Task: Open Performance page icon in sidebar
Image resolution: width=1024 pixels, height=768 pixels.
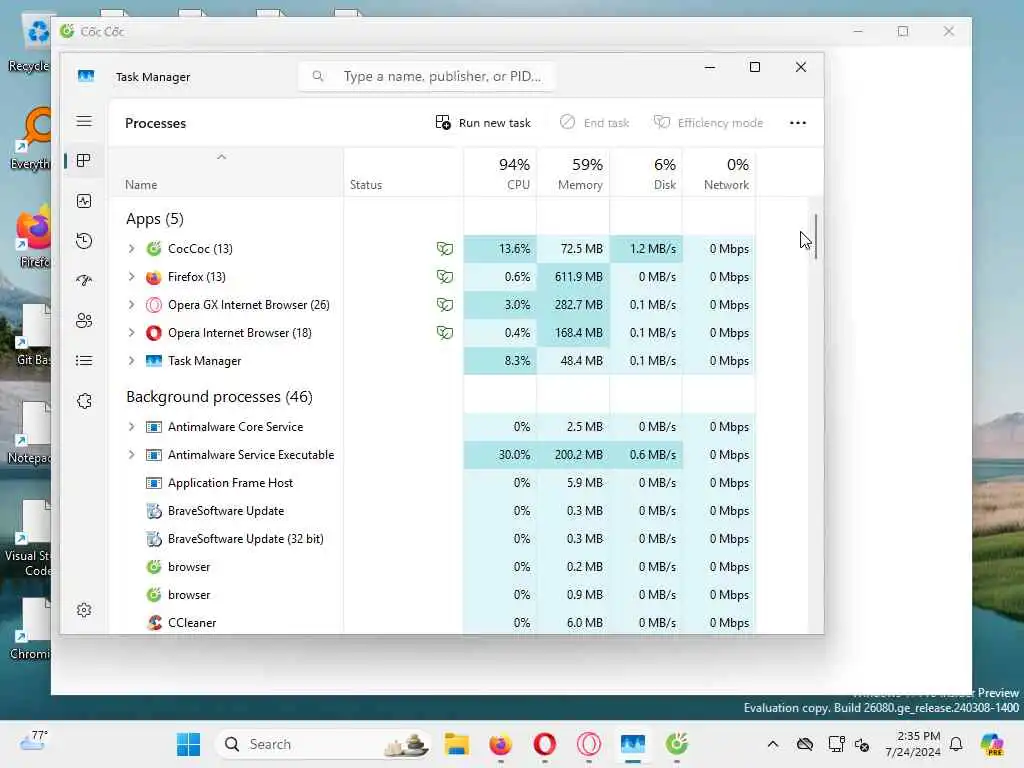Action: 84,201
